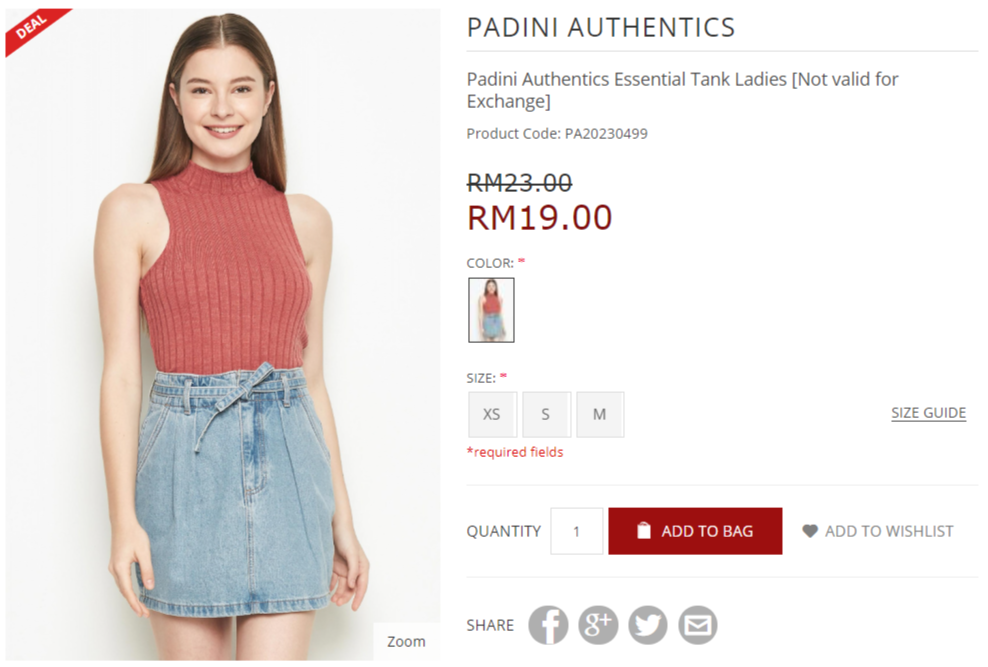
Task: Click the ADD TO BAG button
Action: [x=695, y=531]
